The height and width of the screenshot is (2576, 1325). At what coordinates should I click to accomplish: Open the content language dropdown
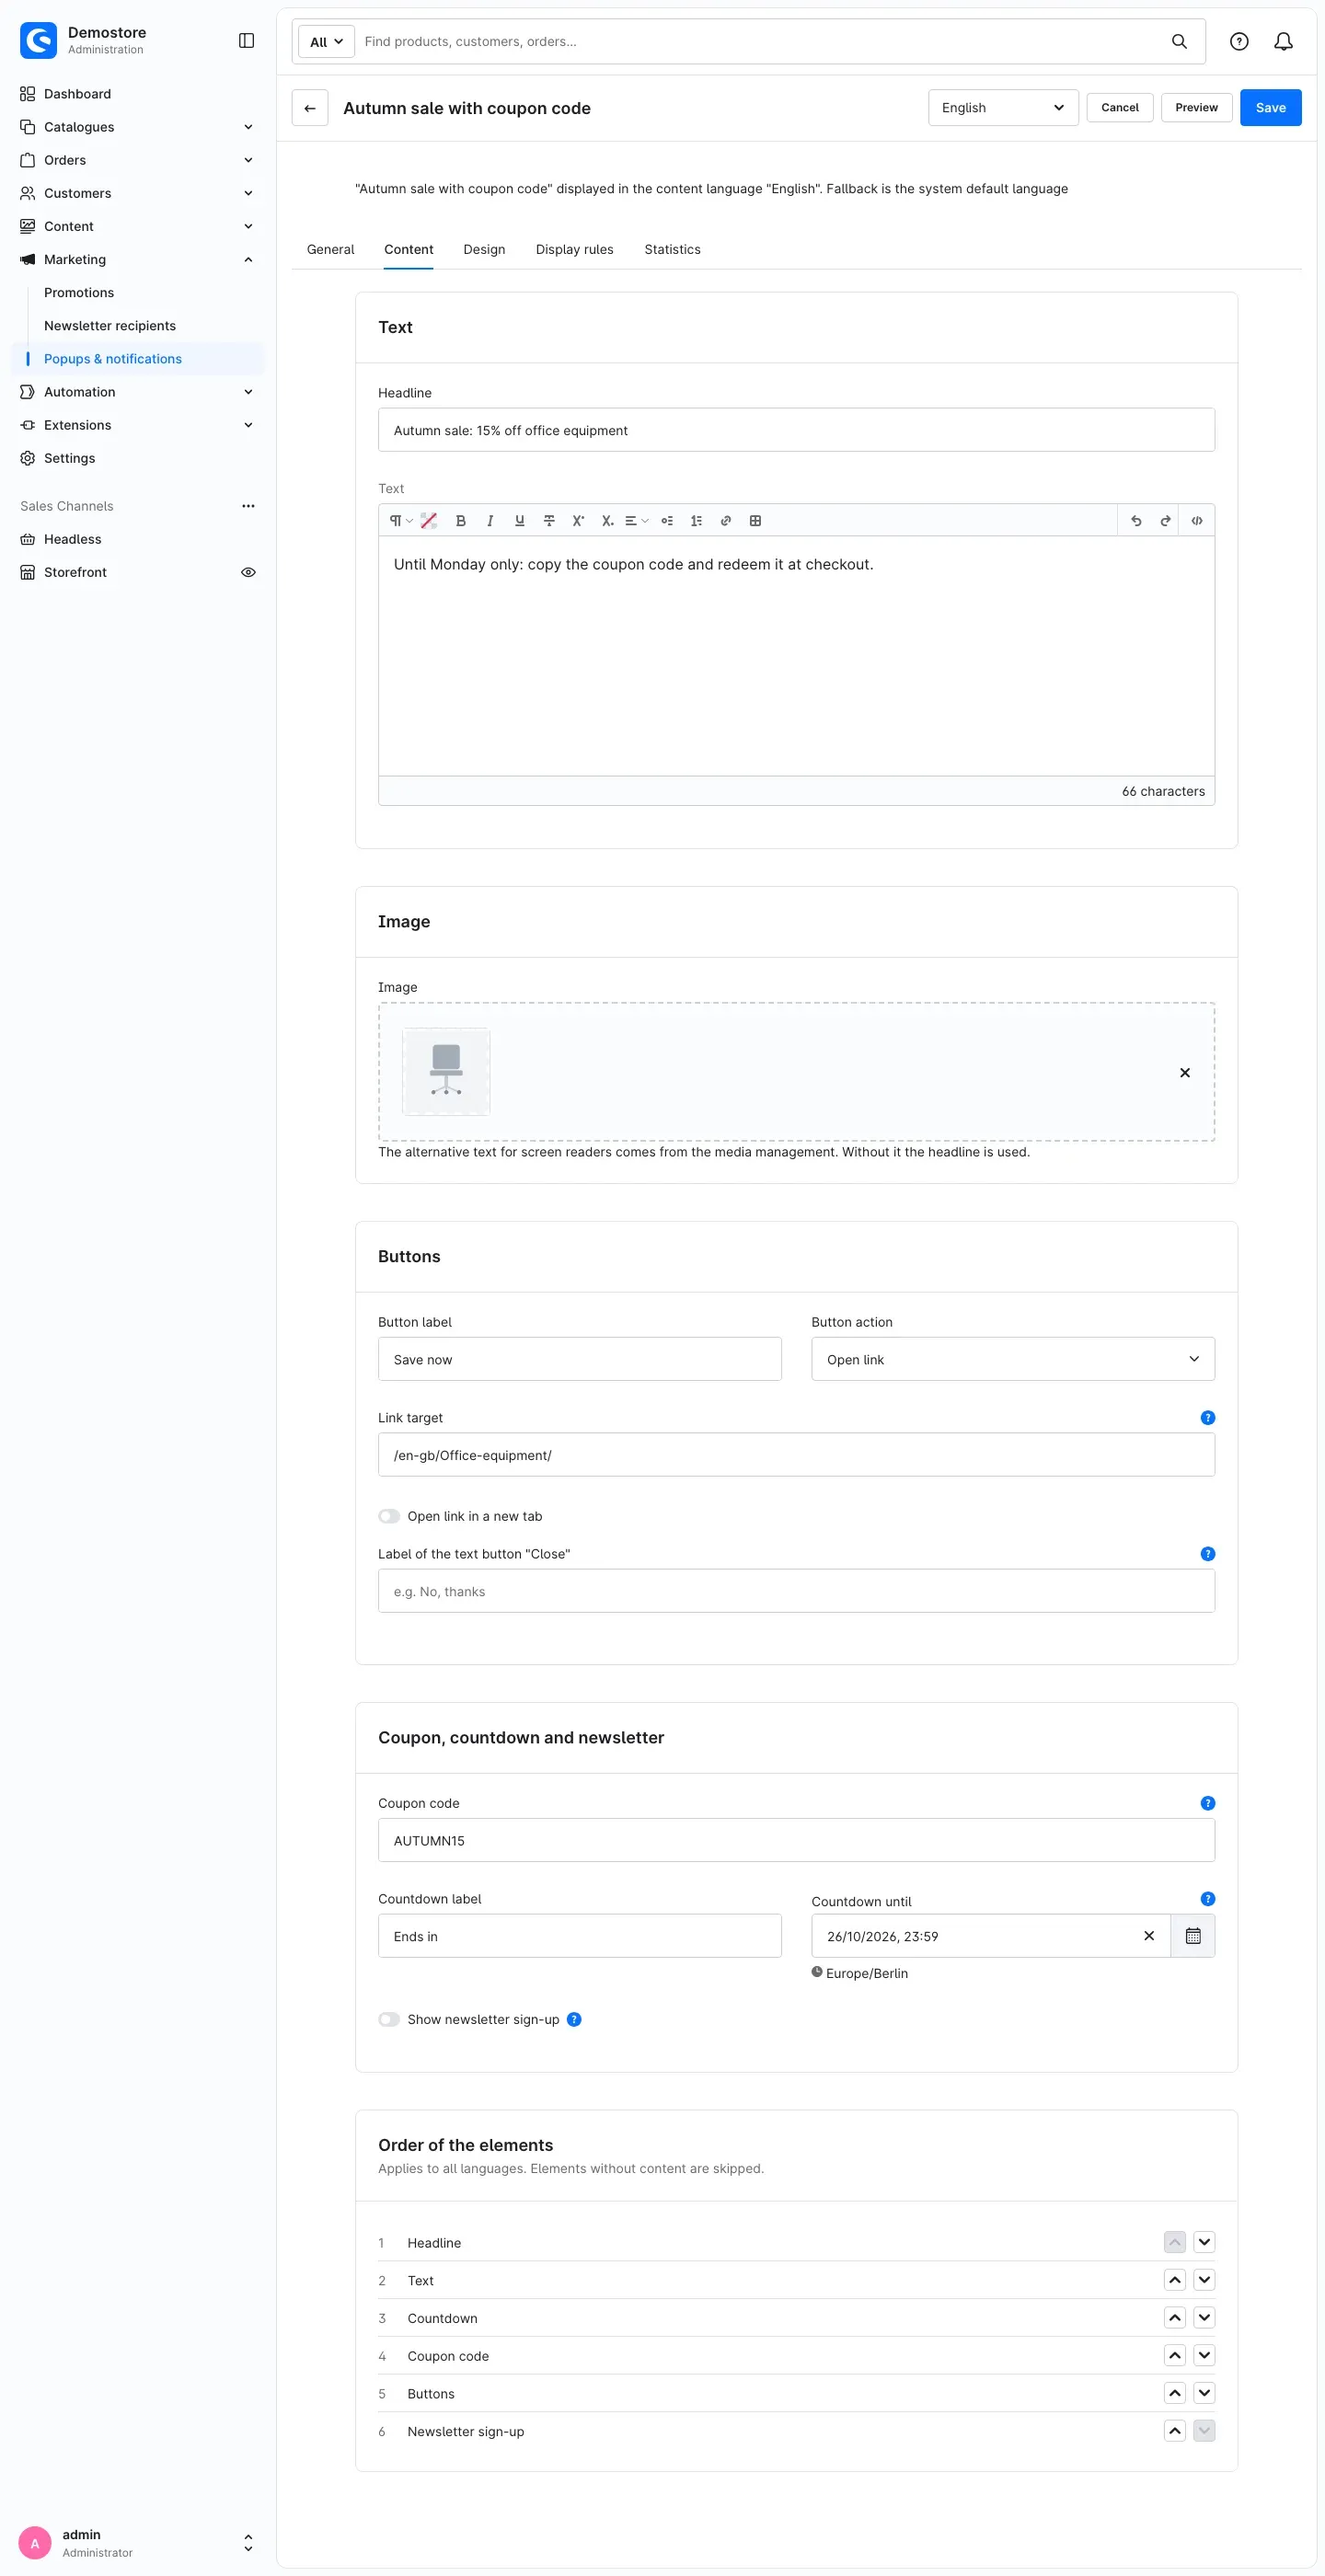[1003, 108]
